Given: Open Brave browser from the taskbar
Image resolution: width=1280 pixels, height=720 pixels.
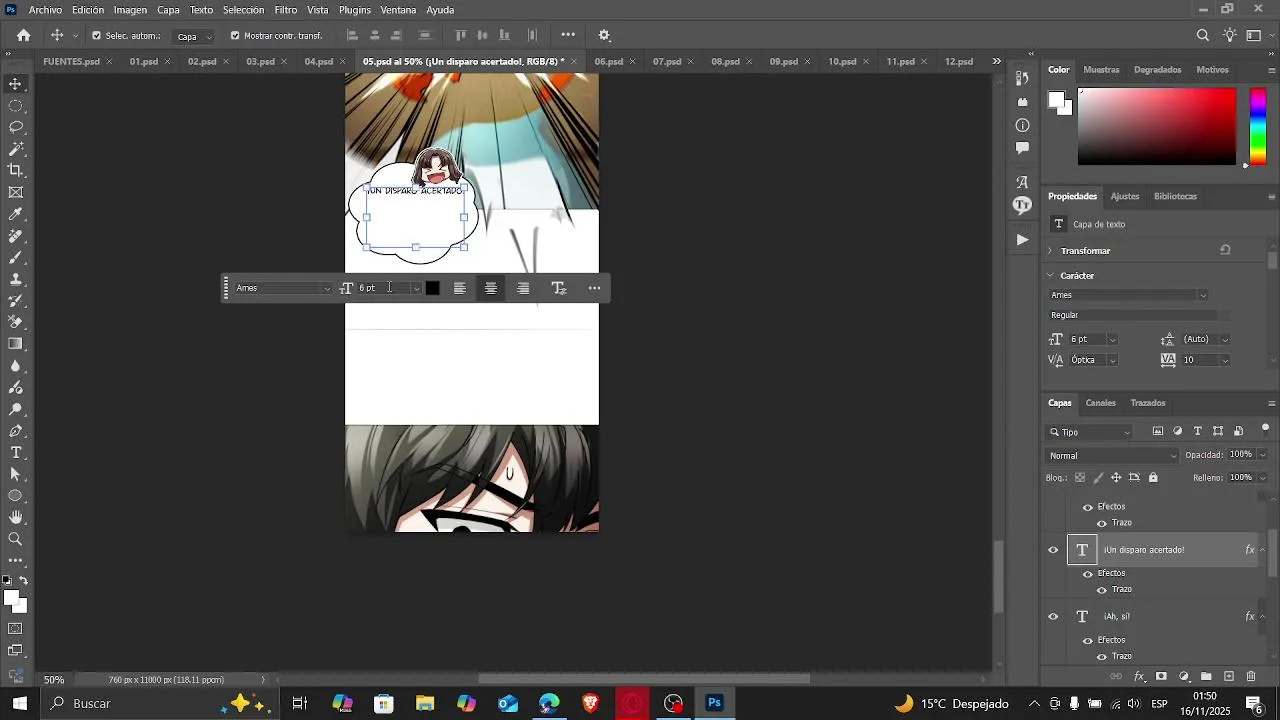Looking at the screenshot, I should point(591,704).
